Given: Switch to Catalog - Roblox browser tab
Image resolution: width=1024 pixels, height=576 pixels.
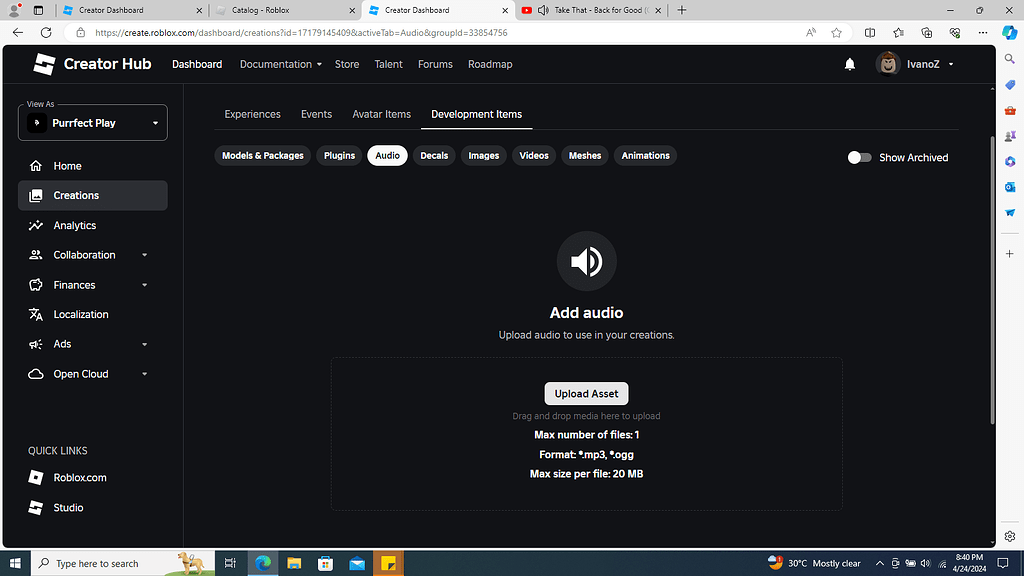Looking at the screenshot, I should tap(285, 10).
